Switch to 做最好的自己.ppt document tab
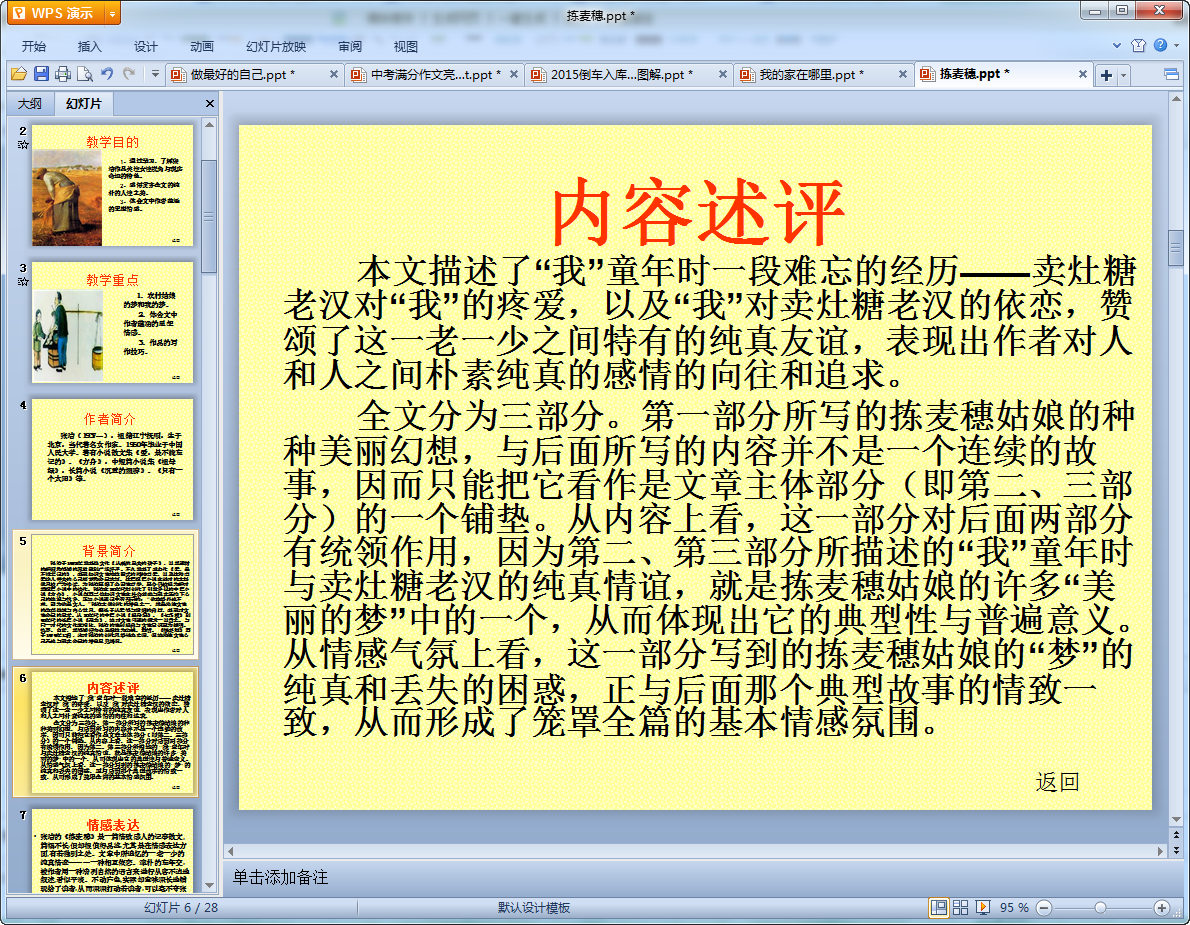This screenshot has width=1190, height=925. (x=243, y=74)
